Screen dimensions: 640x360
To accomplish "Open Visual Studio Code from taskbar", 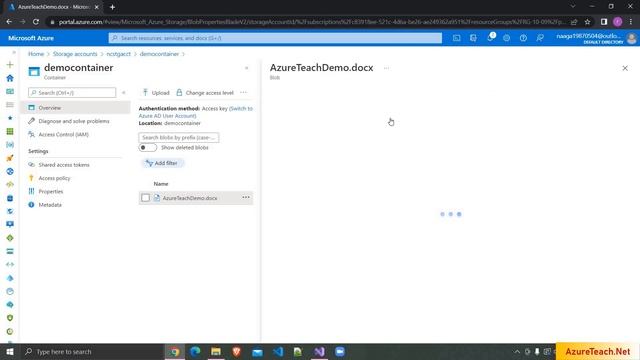I will coord(278,351).
